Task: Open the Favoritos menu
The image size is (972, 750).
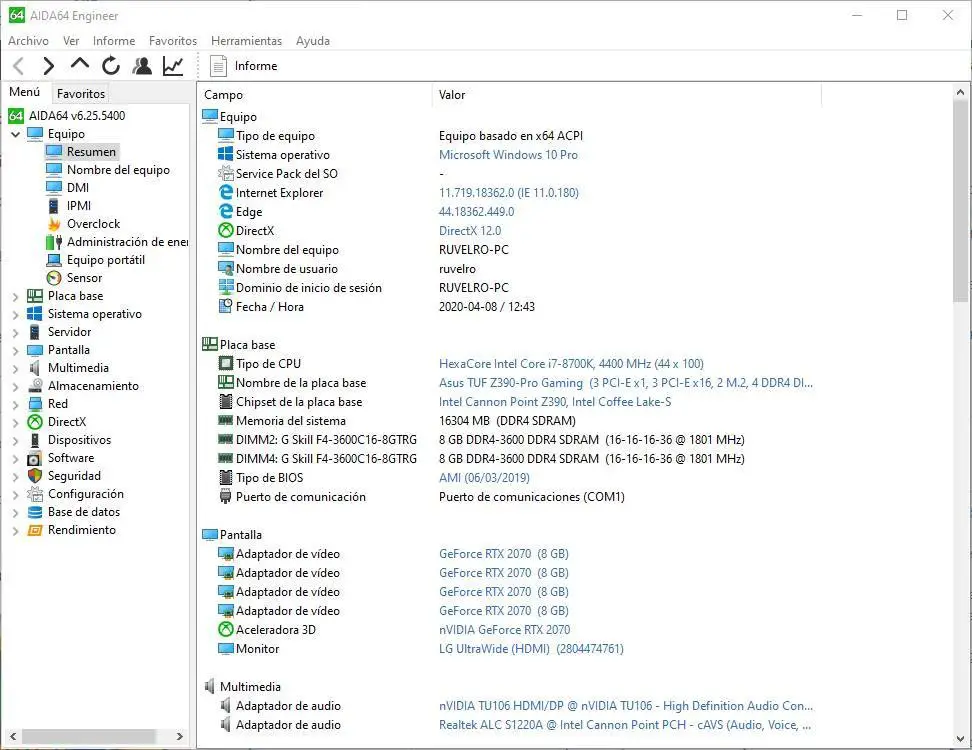Action: tap(172, 41)
